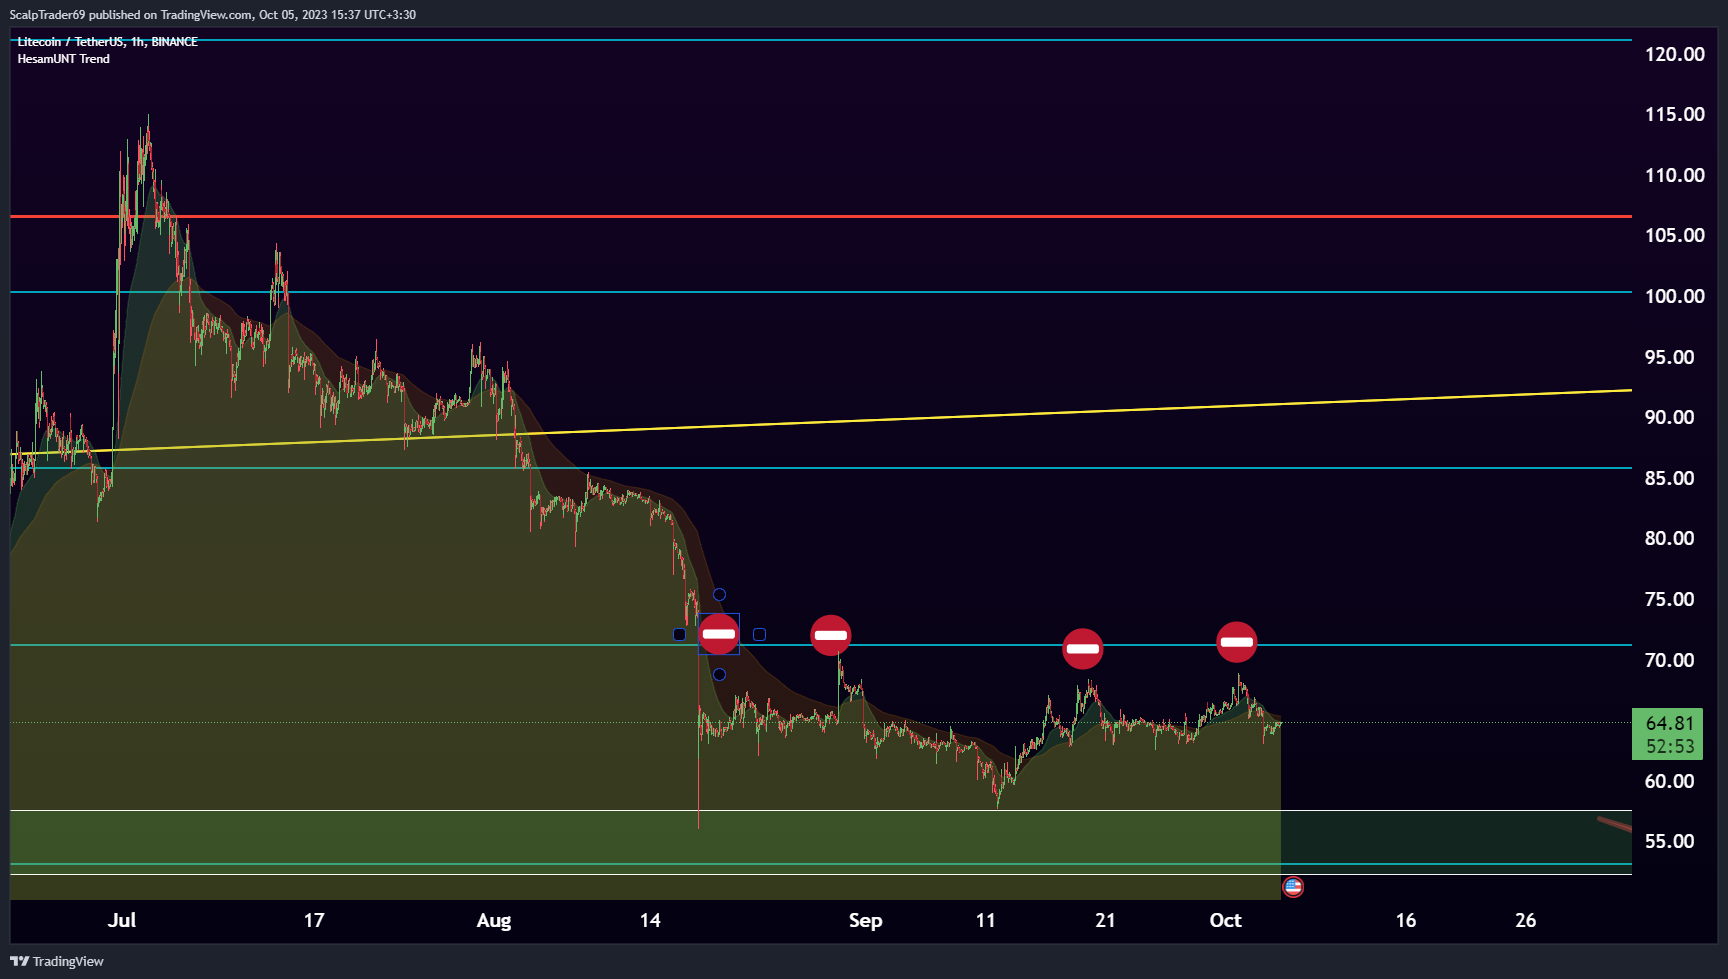Click the Oct label on time axis
This screenshot has height=979, width=1728.
click(1226, 920)
